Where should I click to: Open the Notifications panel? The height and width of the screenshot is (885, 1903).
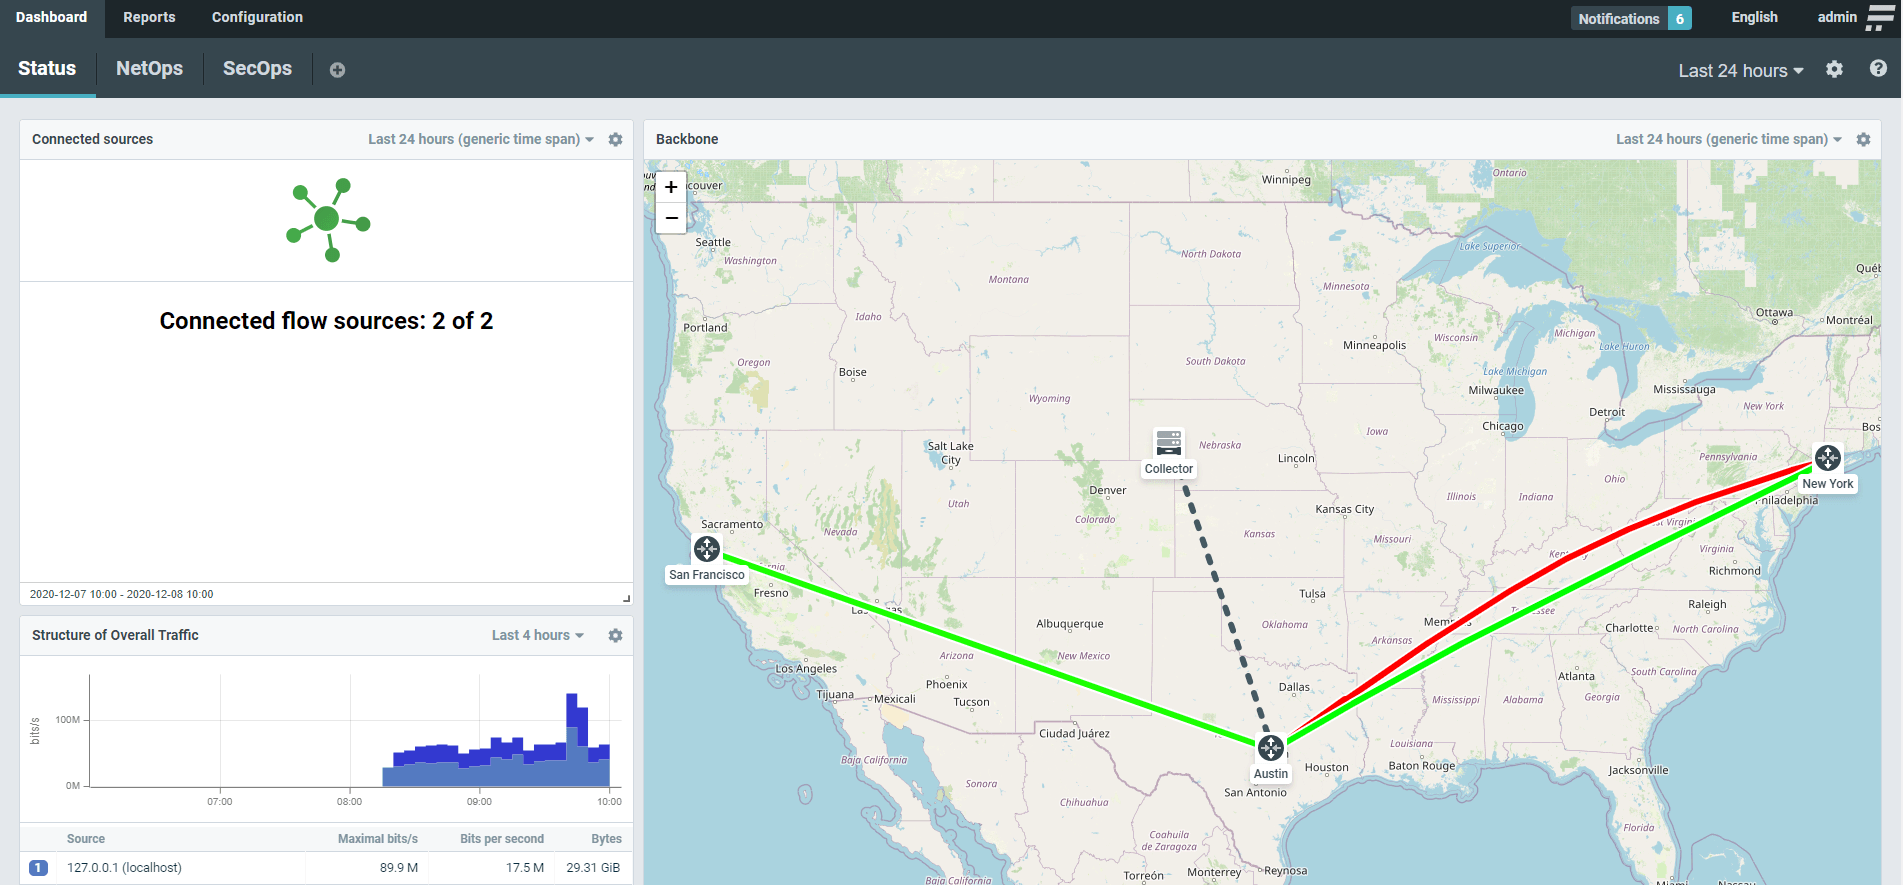click(1630, 18)
